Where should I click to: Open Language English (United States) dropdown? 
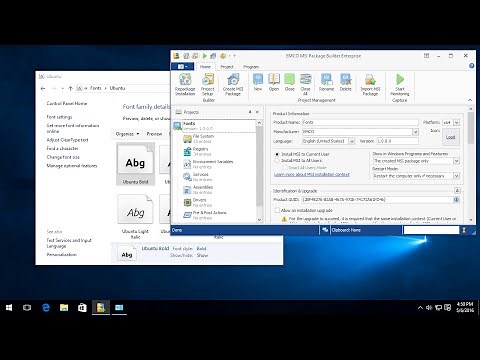(352, 141)
